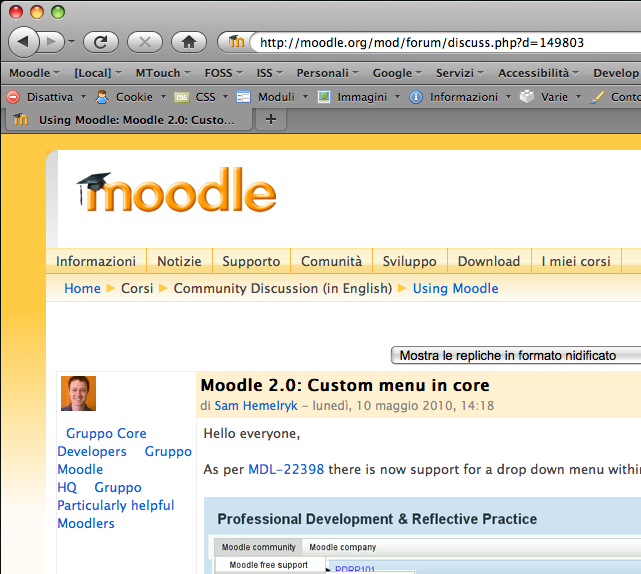The height and width of the screenshot is (574, 641).
Task: Click the browser Forward arrow button
Action: [x=52, y=42]
